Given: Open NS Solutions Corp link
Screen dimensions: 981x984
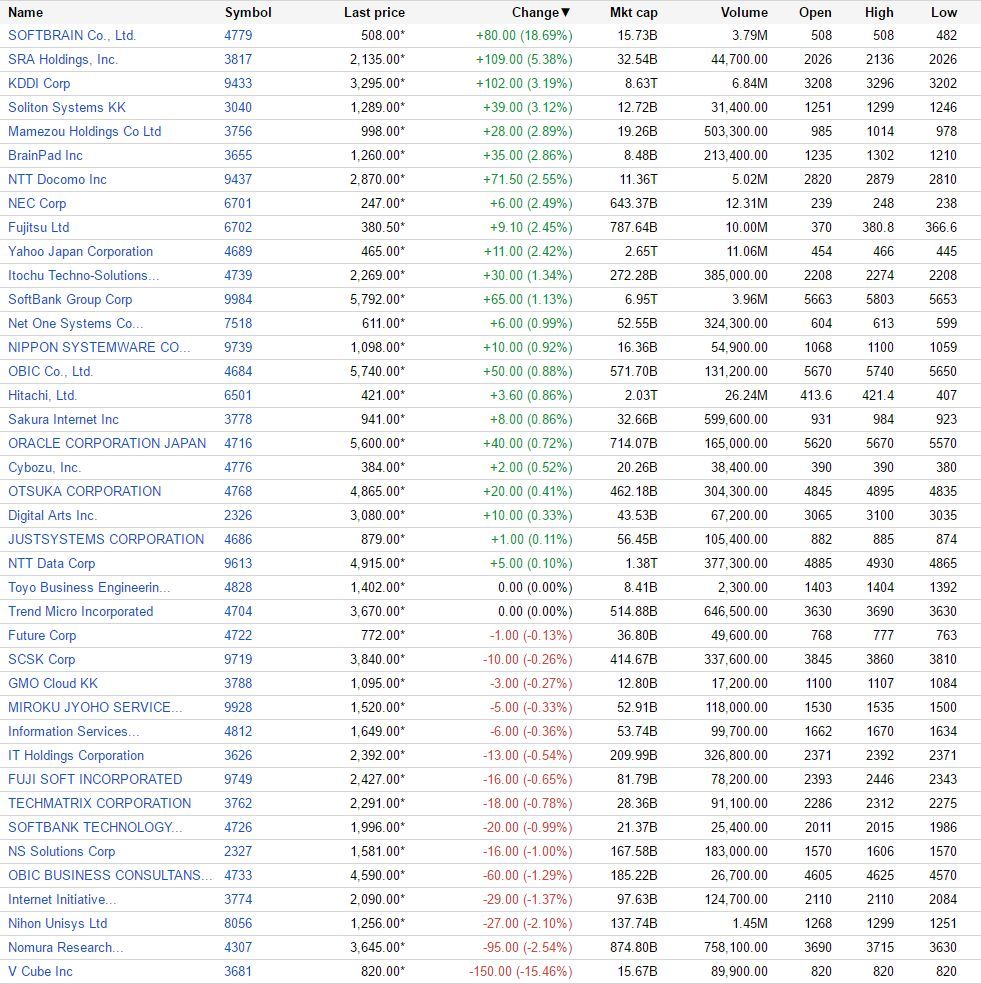Looking at the screenshot, I should pyautogui.click(x=62, y=852).
